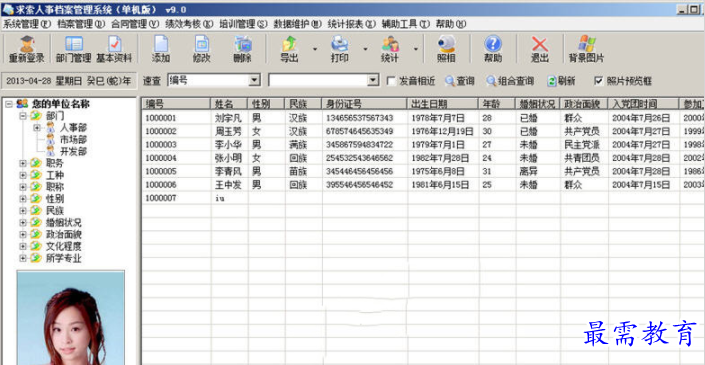Click the 背景图片 toolbar icon
The width and height of the screenshot is (705, 365).
[x=586, y=49]
